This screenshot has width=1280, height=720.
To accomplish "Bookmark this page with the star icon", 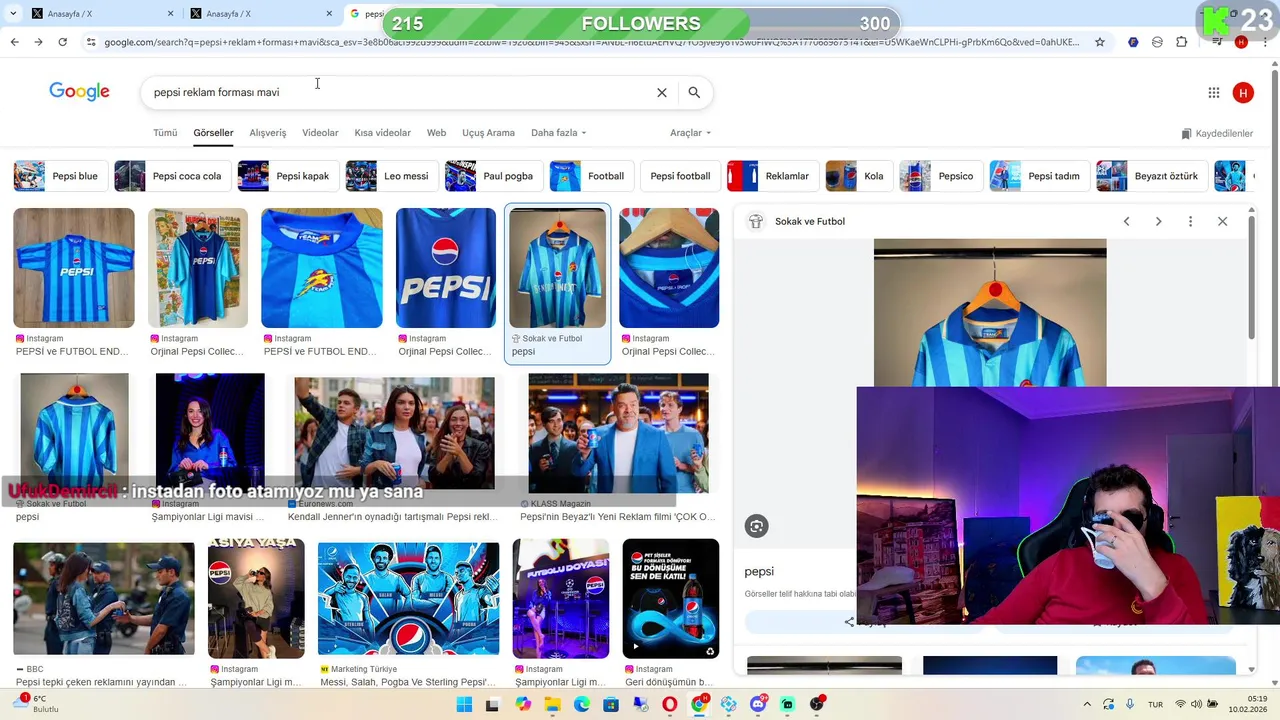I will 1100,42.
